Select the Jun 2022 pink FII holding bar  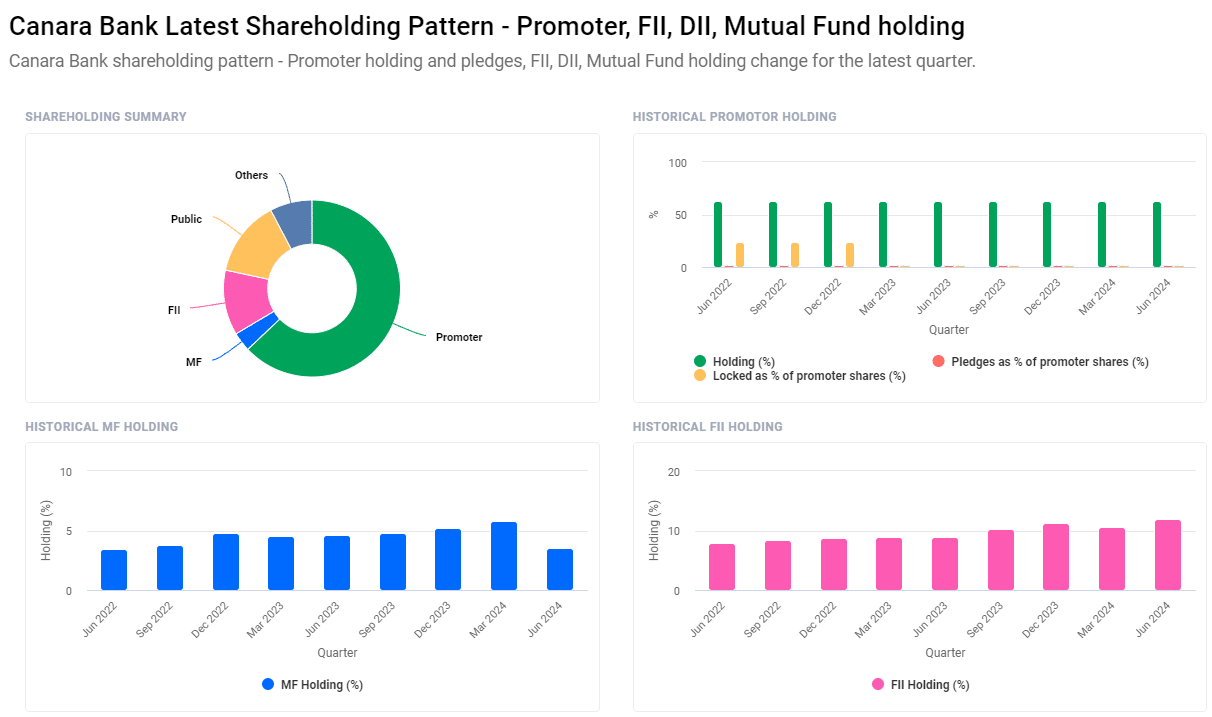[x=722, y=567]
